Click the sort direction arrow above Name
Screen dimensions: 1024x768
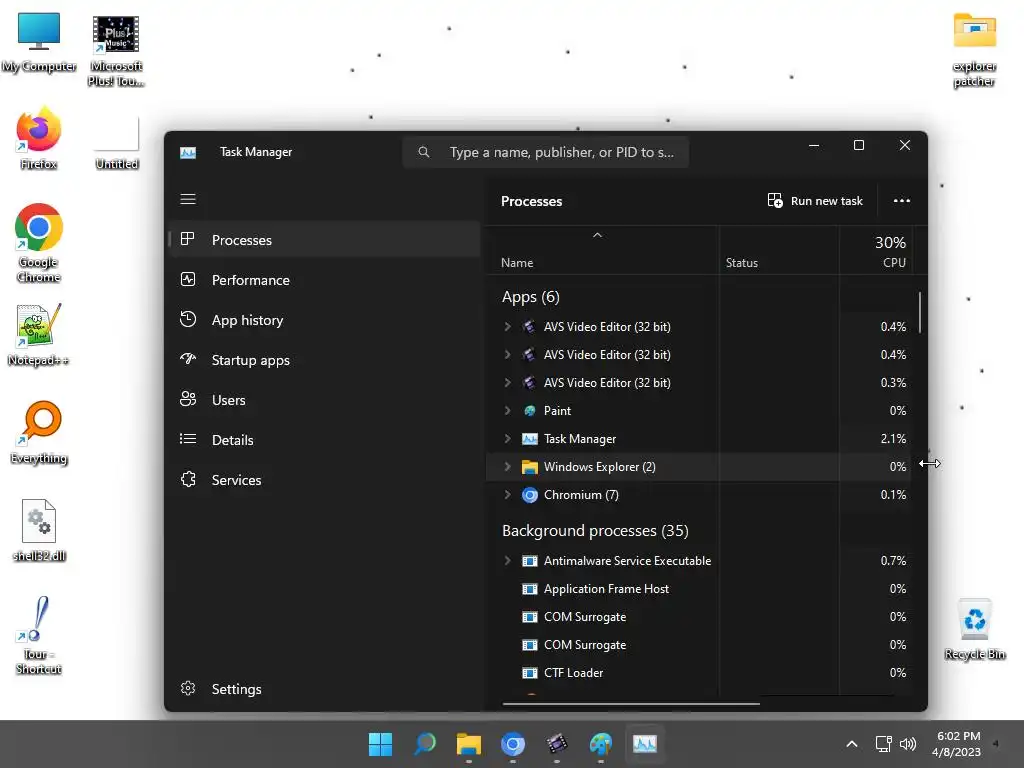597,235
